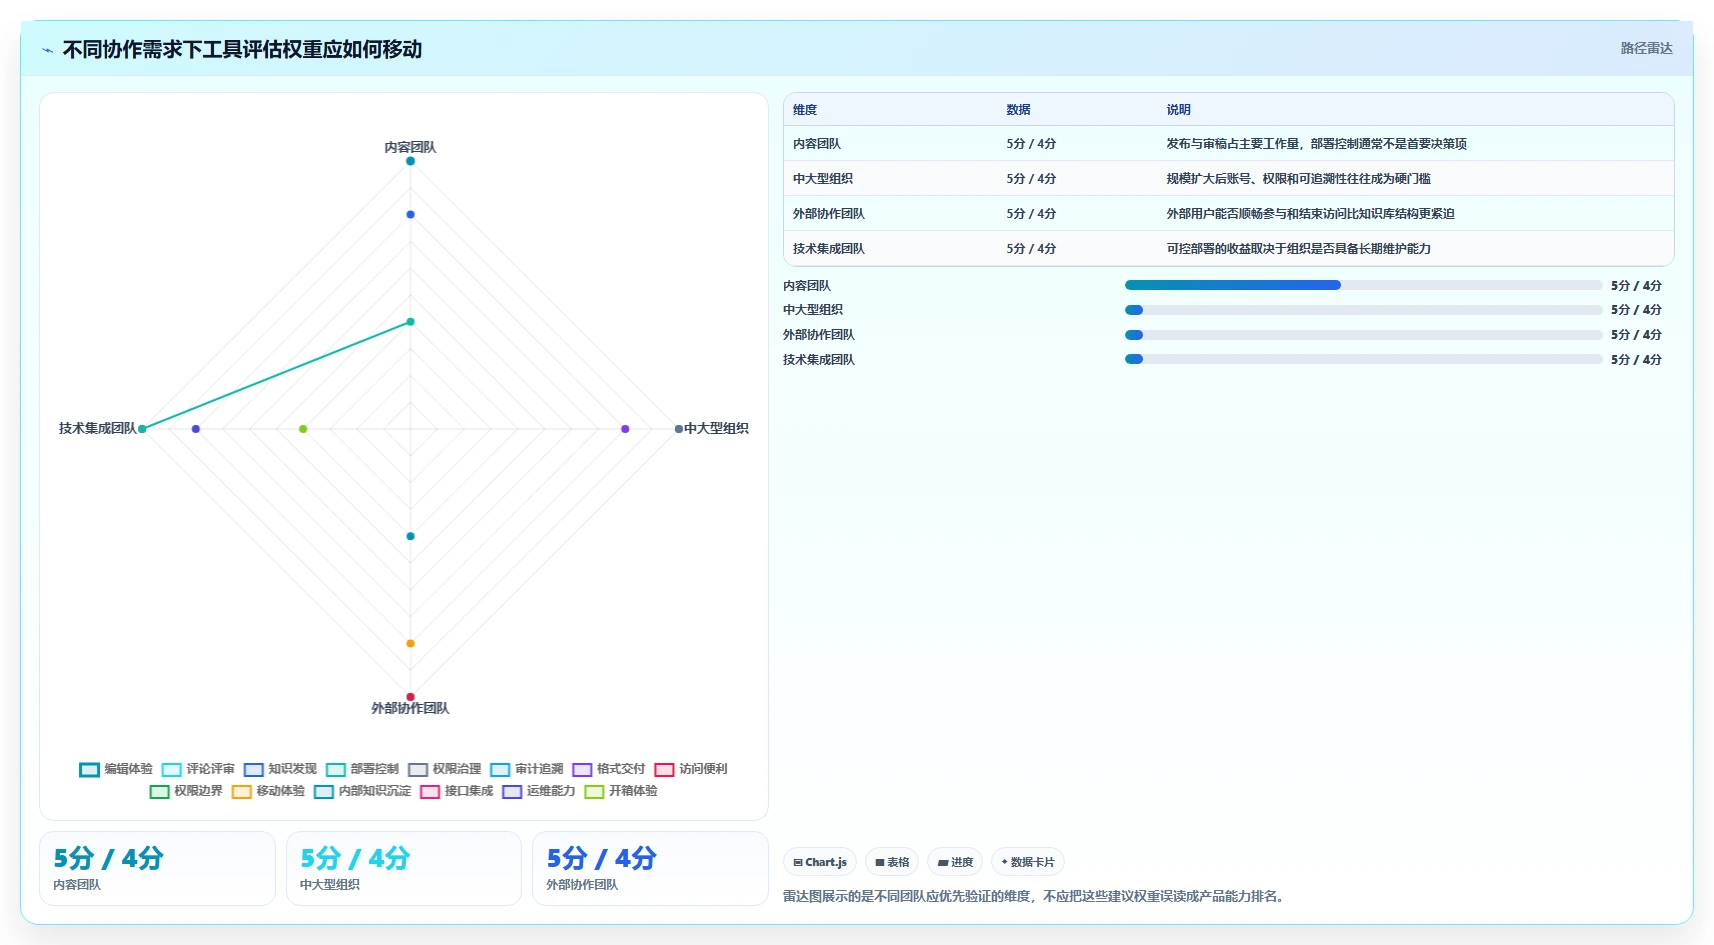Image resolution: width=1714 pixels, height=945 pixels.
Task: Select the 进度 chip
Action: tap(955, 862)
